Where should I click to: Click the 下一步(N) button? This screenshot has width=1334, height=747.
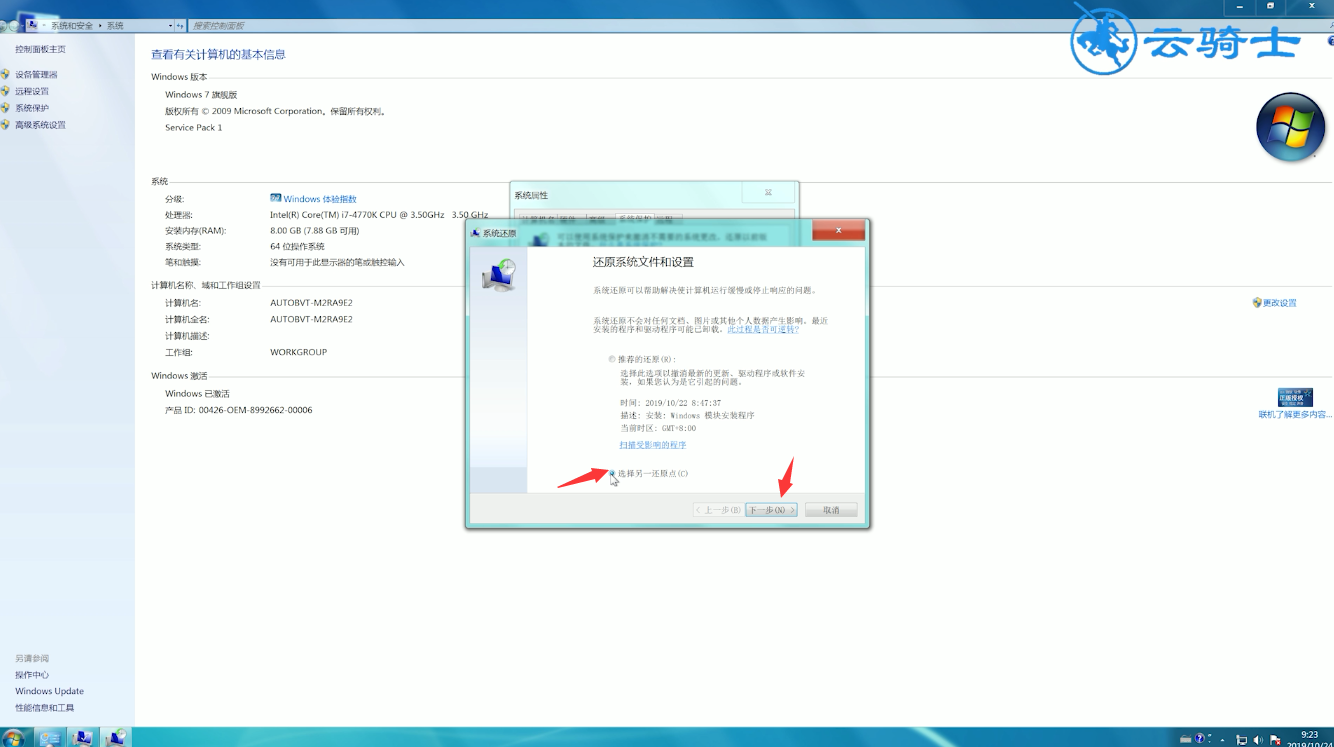771,510
